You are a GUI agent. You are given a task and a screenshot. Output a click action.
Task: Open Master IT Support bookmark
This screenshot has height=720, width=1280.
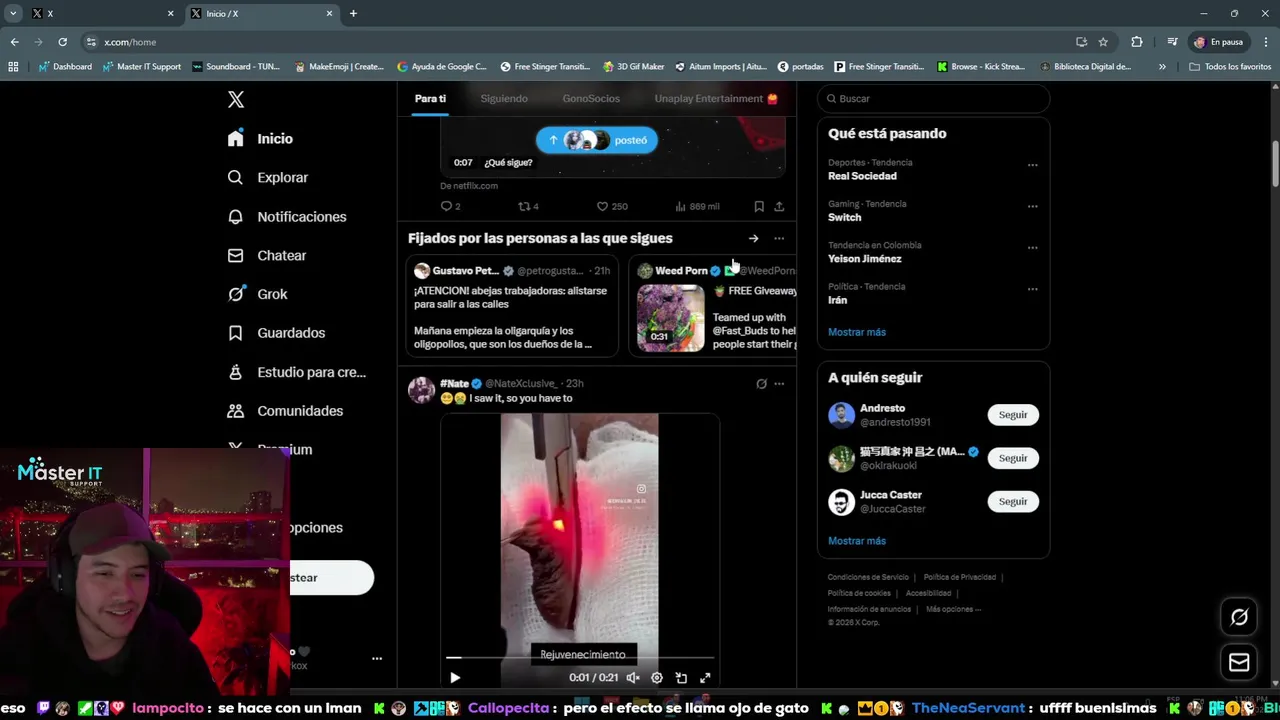point(142,67)
